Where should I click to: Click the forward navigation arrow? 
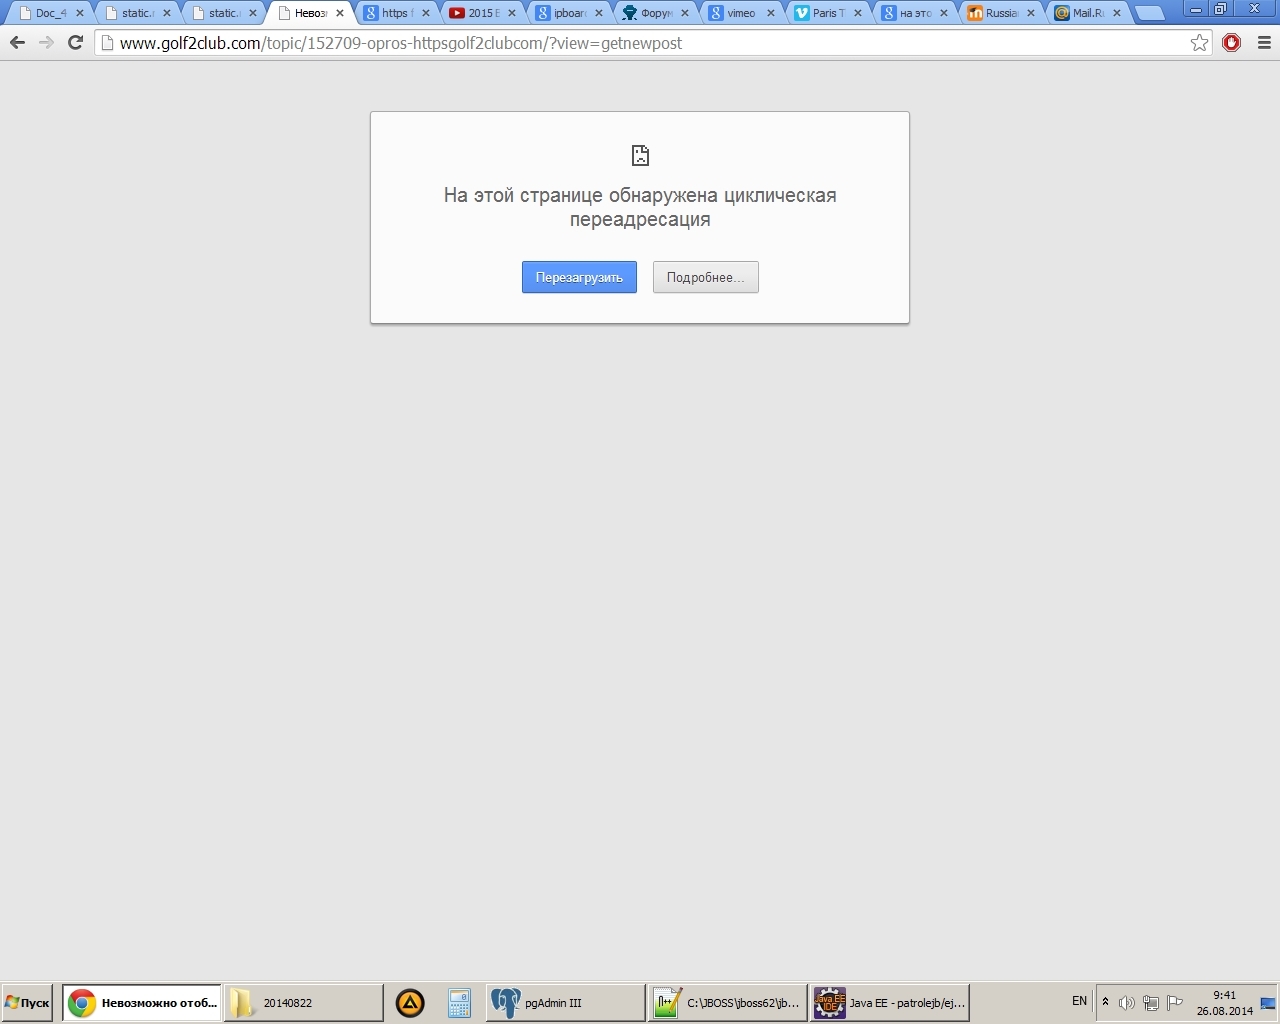point(46,43)
